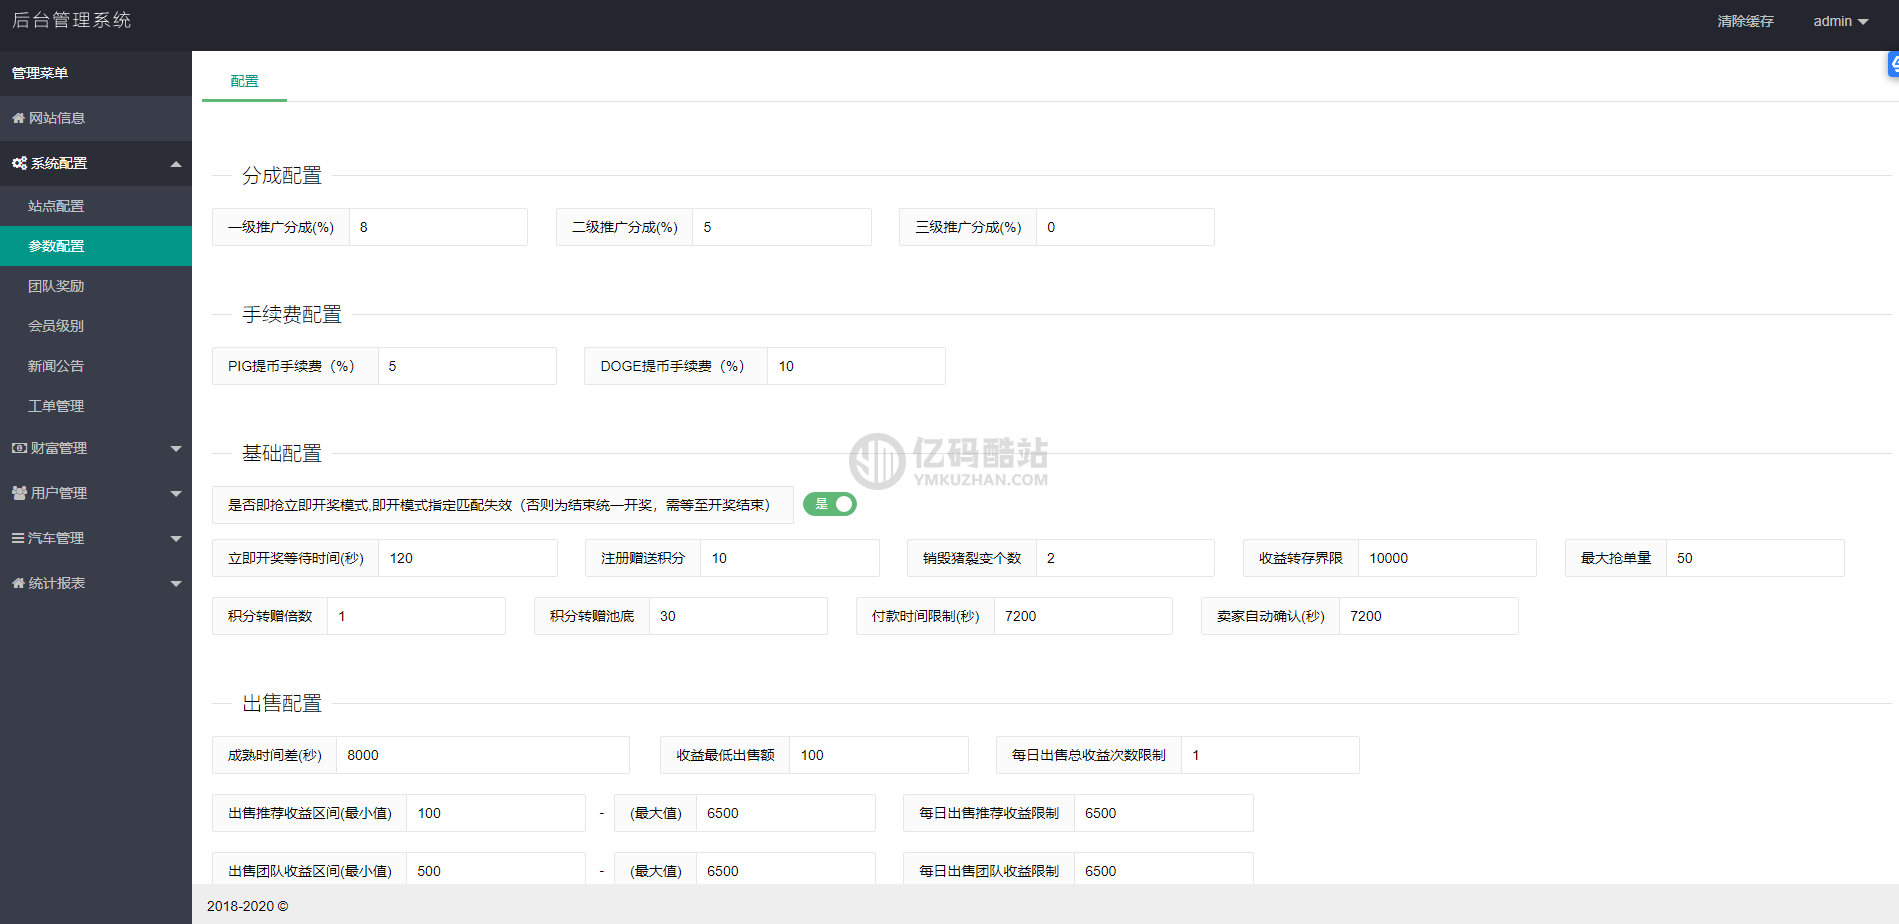Click the 注册赠送积分 input field

click(790, 558)
